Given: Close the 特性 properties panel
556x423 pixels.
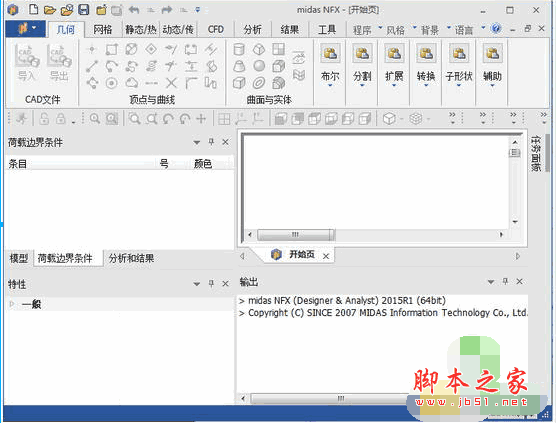Looking at the screenshot, I should [x=226, y=284].
